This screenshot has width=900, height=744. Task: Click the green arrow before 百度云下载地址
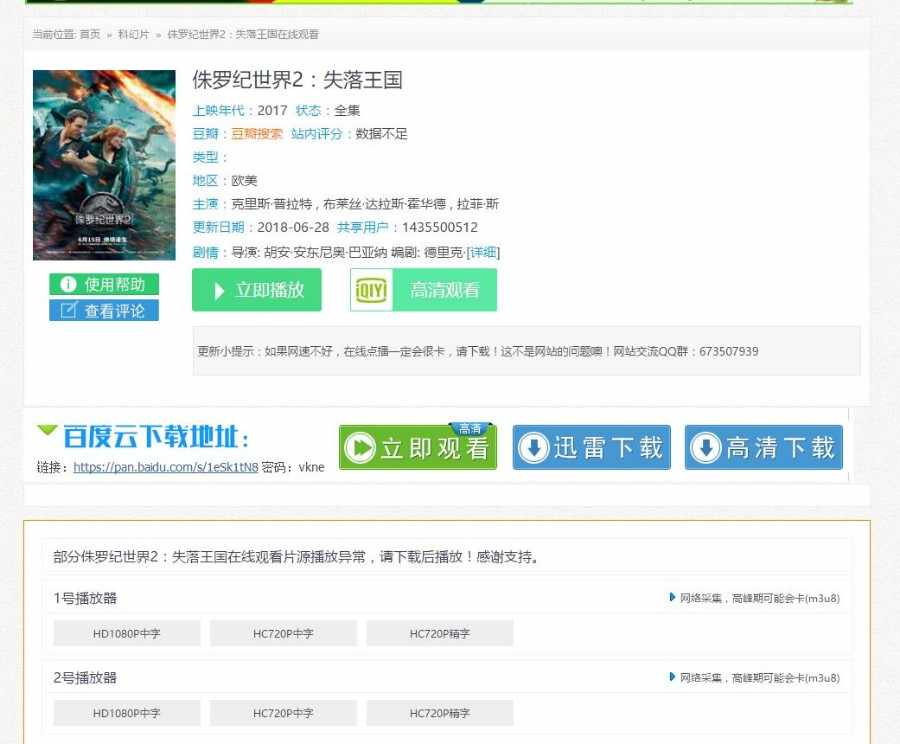tap(47, 430)
